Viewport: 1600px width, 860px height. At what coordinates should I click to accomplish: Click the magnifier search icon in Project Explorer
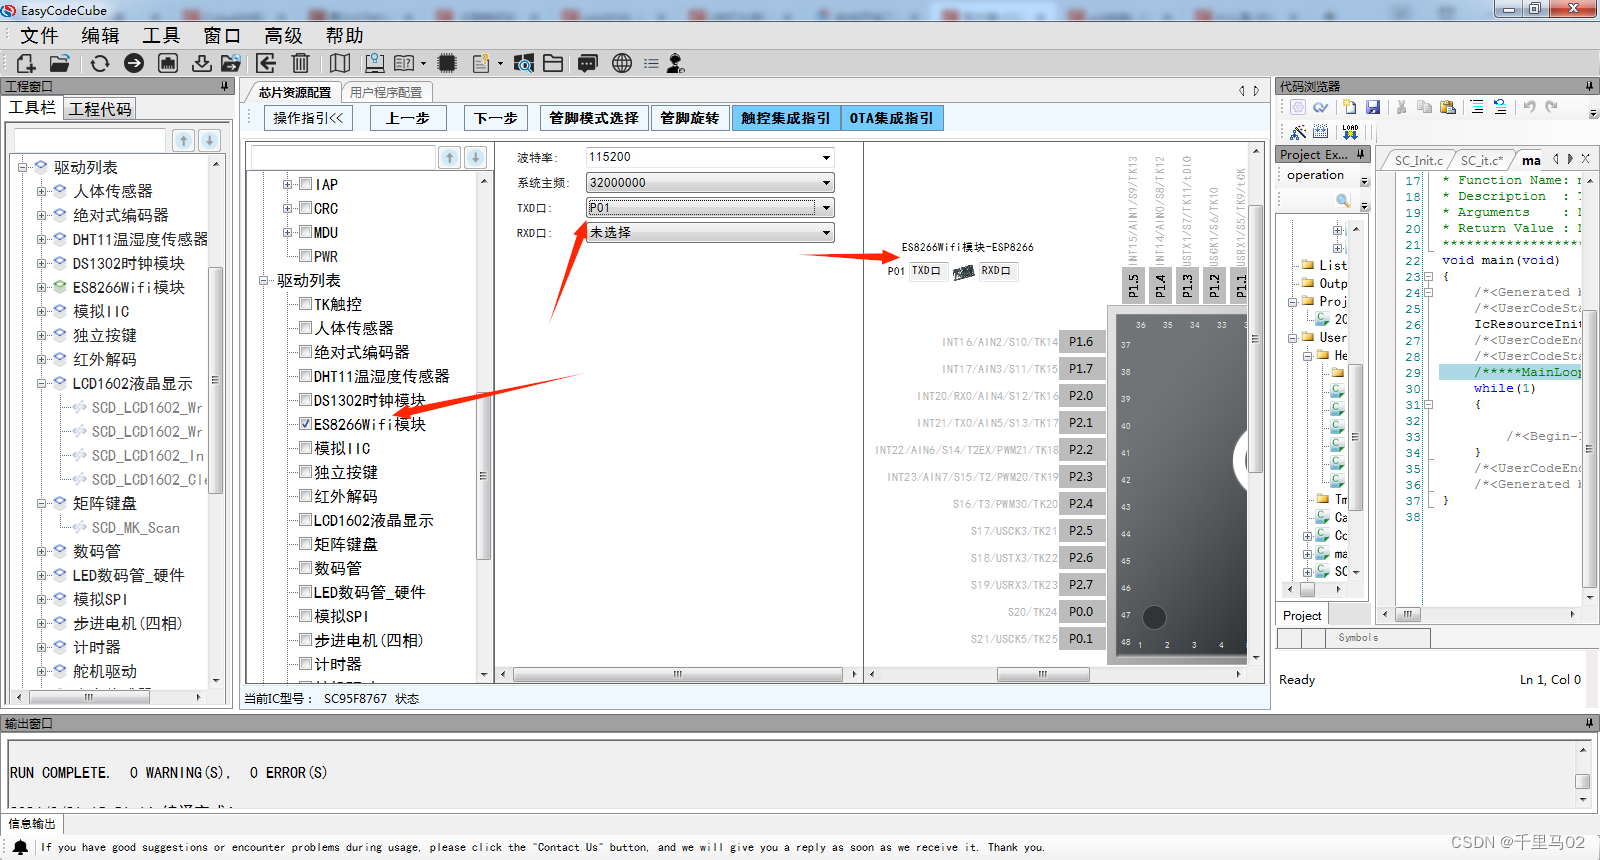(x=1343, y=200)
